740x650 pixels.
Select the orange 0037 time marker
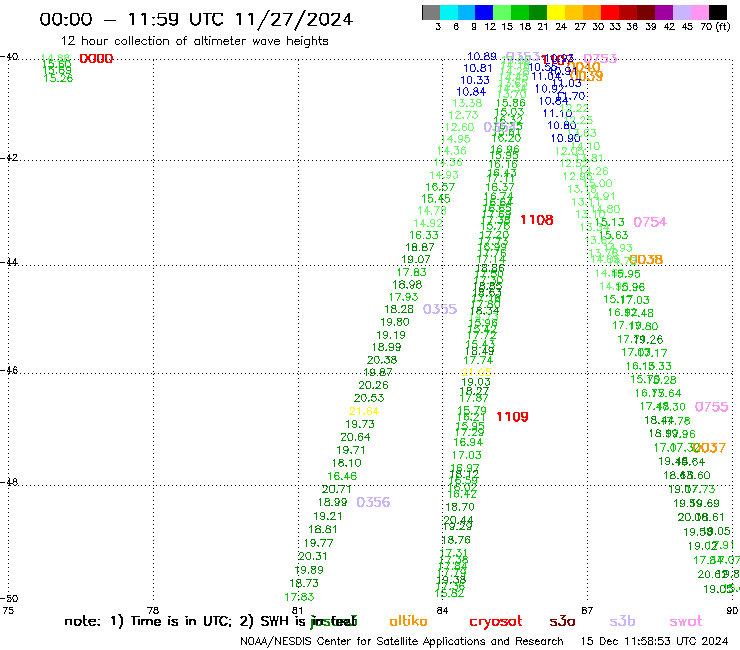(x=709, y=448)
